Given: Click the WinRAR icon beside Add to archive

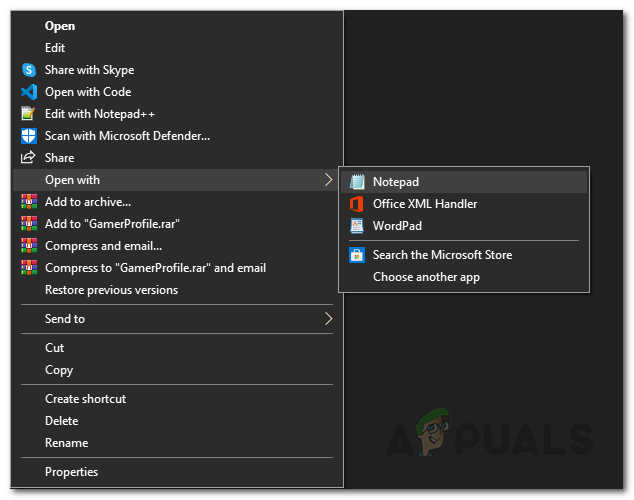Looking at the screenshot, I should pyautogui.click(x=28, y=202).
